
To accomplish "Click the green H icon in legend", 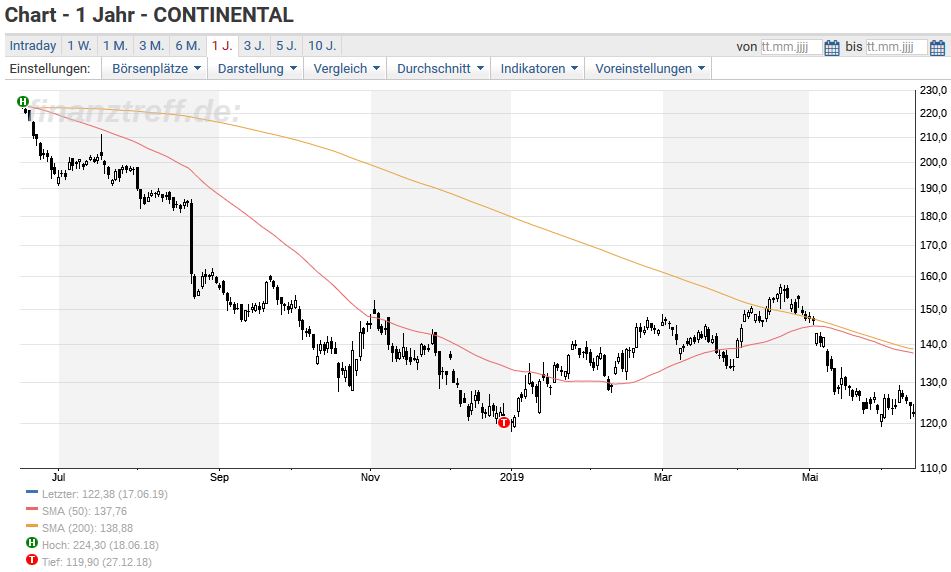I will (x=32, y=543).
